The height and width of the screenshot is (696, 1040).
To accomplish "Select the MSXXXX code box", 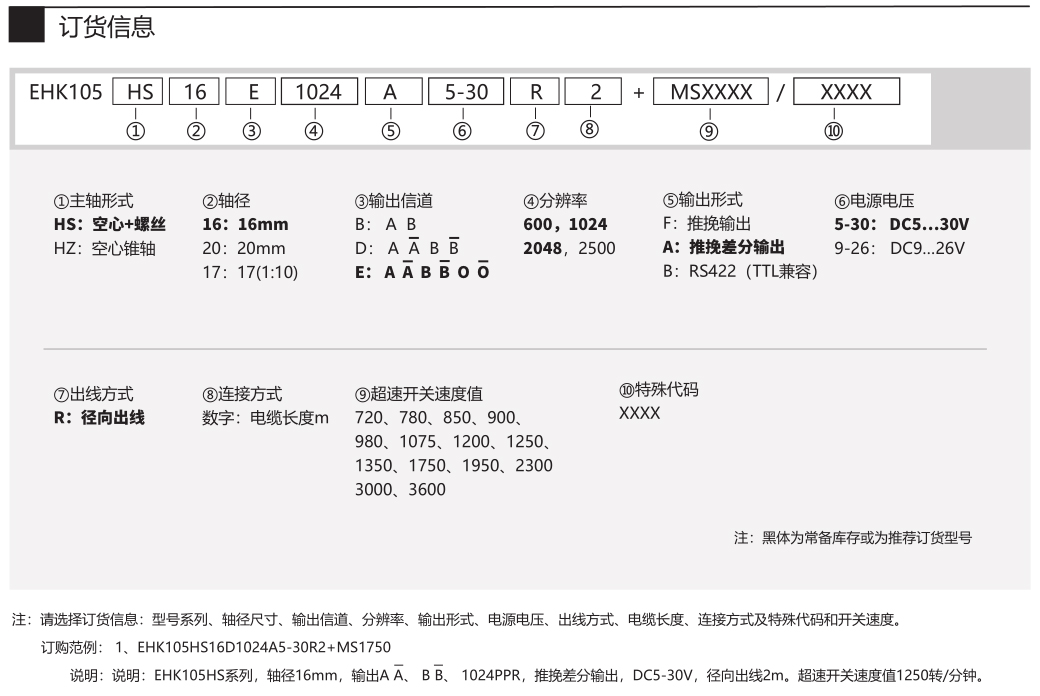I will pos(710,92).
